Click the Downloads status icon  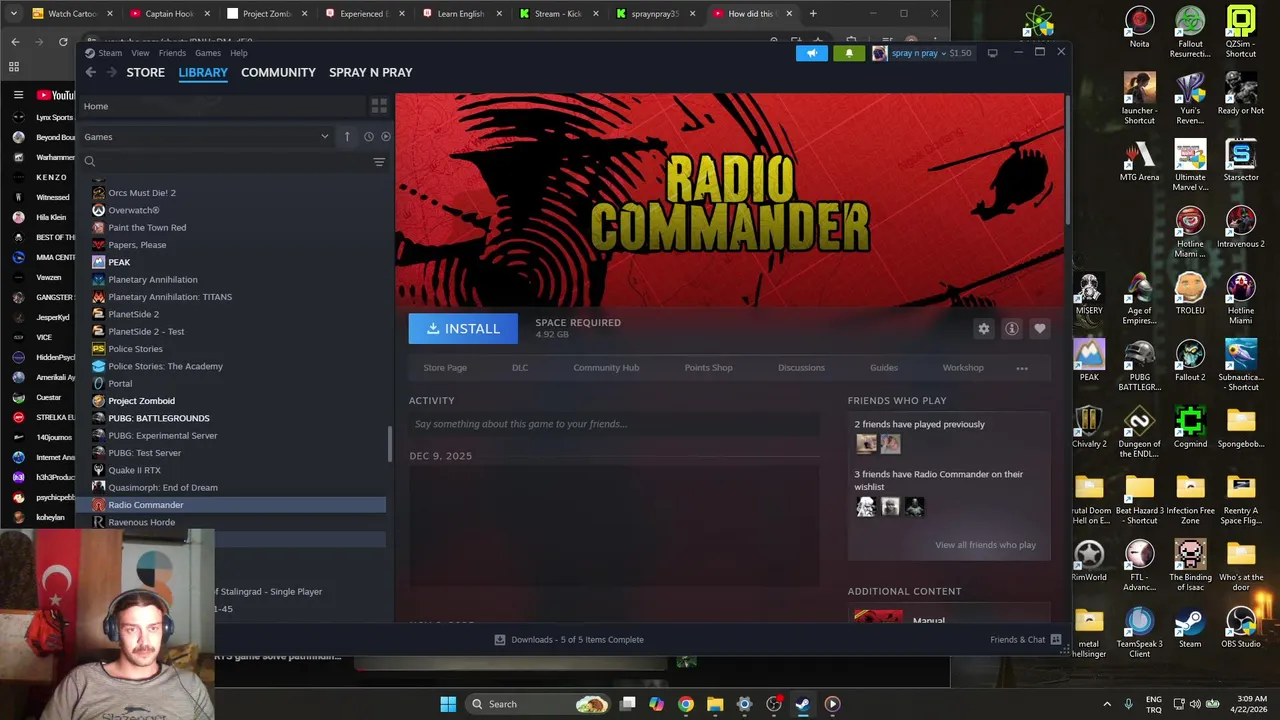pos(500,639)
